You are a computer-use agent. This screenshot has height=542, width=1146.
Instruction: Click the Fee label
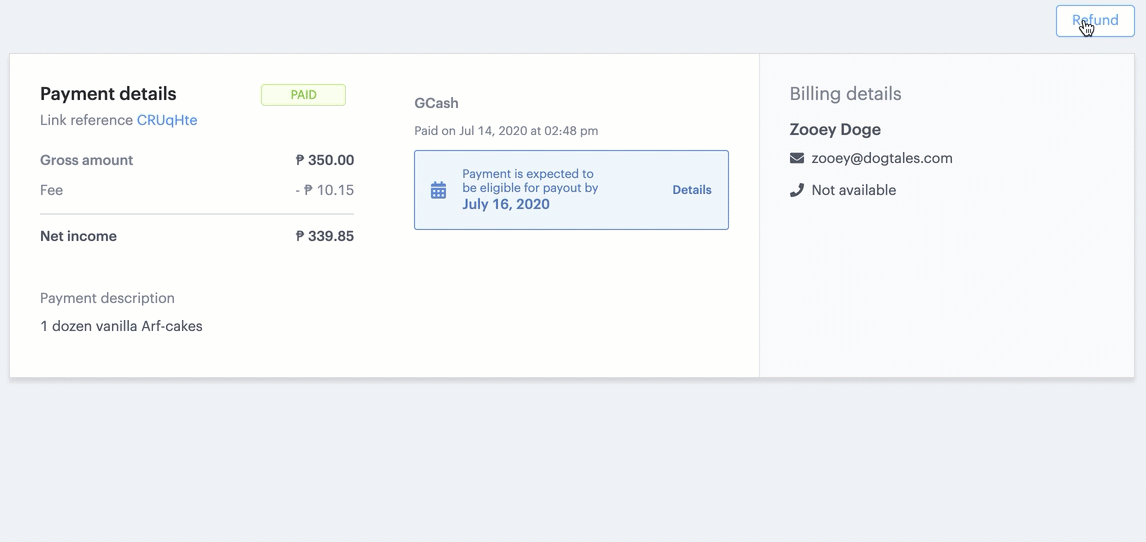point(51,191)
